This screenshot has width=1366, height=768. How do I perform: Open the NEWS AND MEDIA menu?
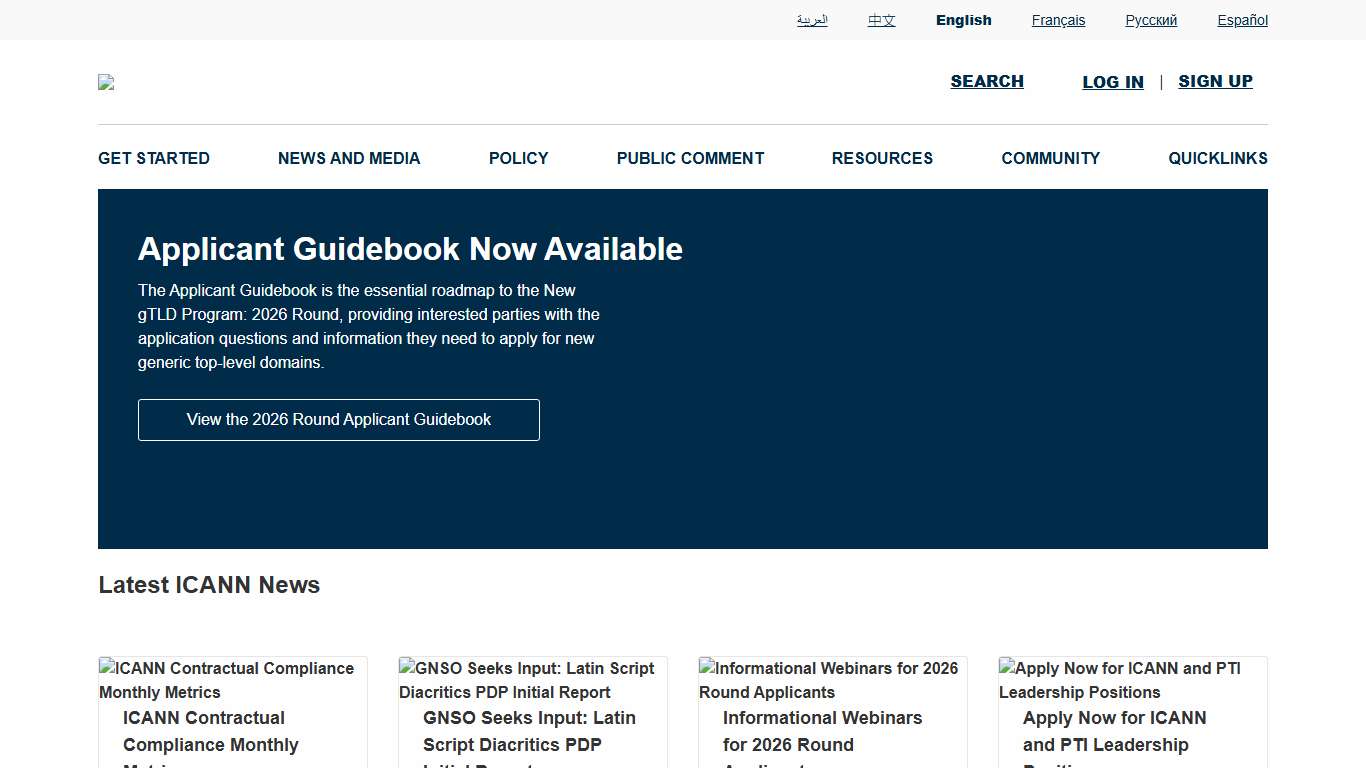pos(348,158)
